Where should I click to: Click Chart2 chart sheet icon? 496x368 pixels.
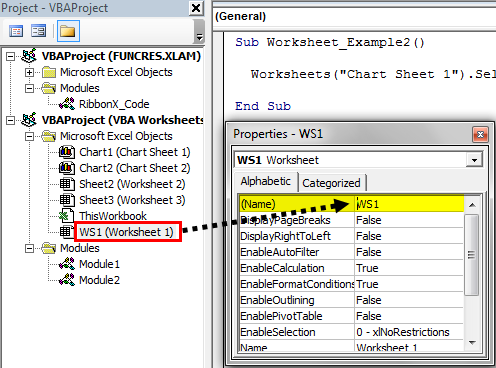pos(67,168)
